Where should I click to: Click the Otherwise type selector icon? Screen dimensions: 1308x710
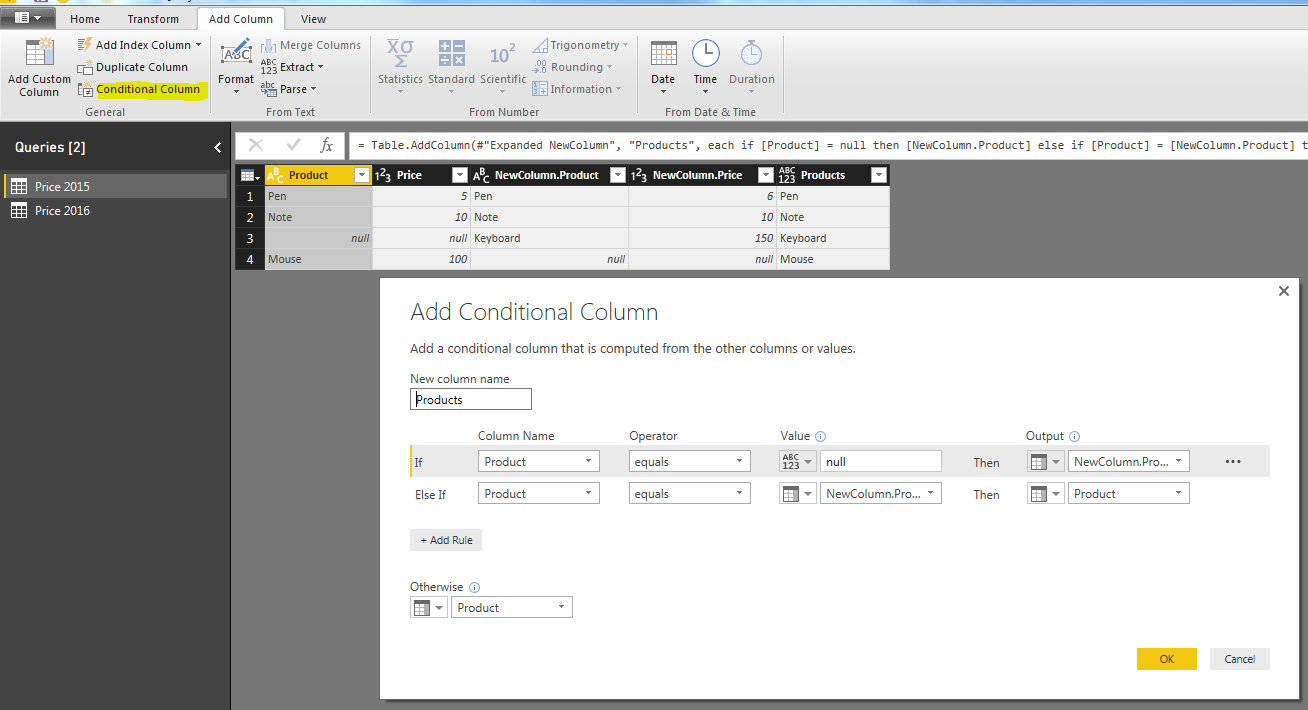(429, 607)
